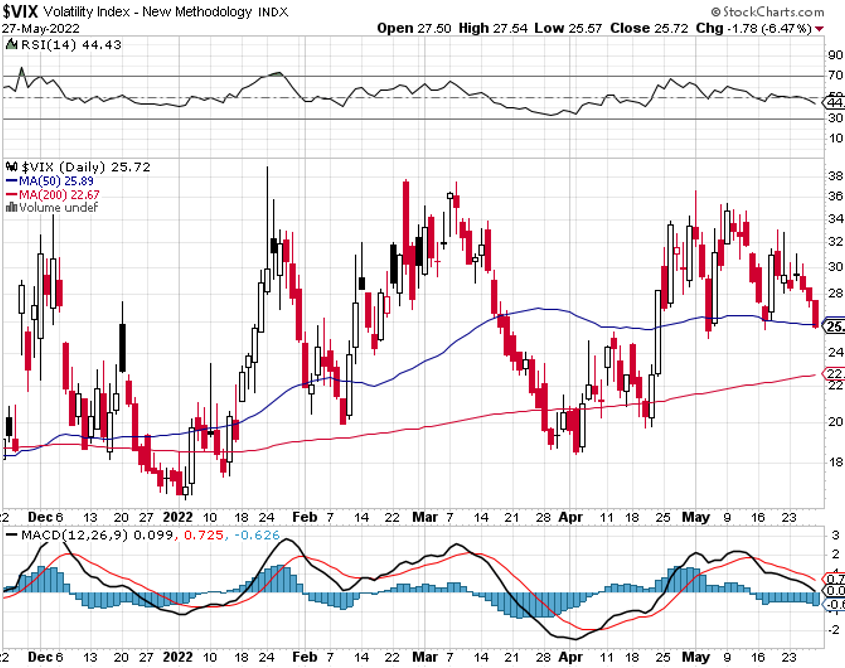The width and height of the screenshot is (845, 668).
Task: Click the May label on the date axis
Action: pos(694,516)
